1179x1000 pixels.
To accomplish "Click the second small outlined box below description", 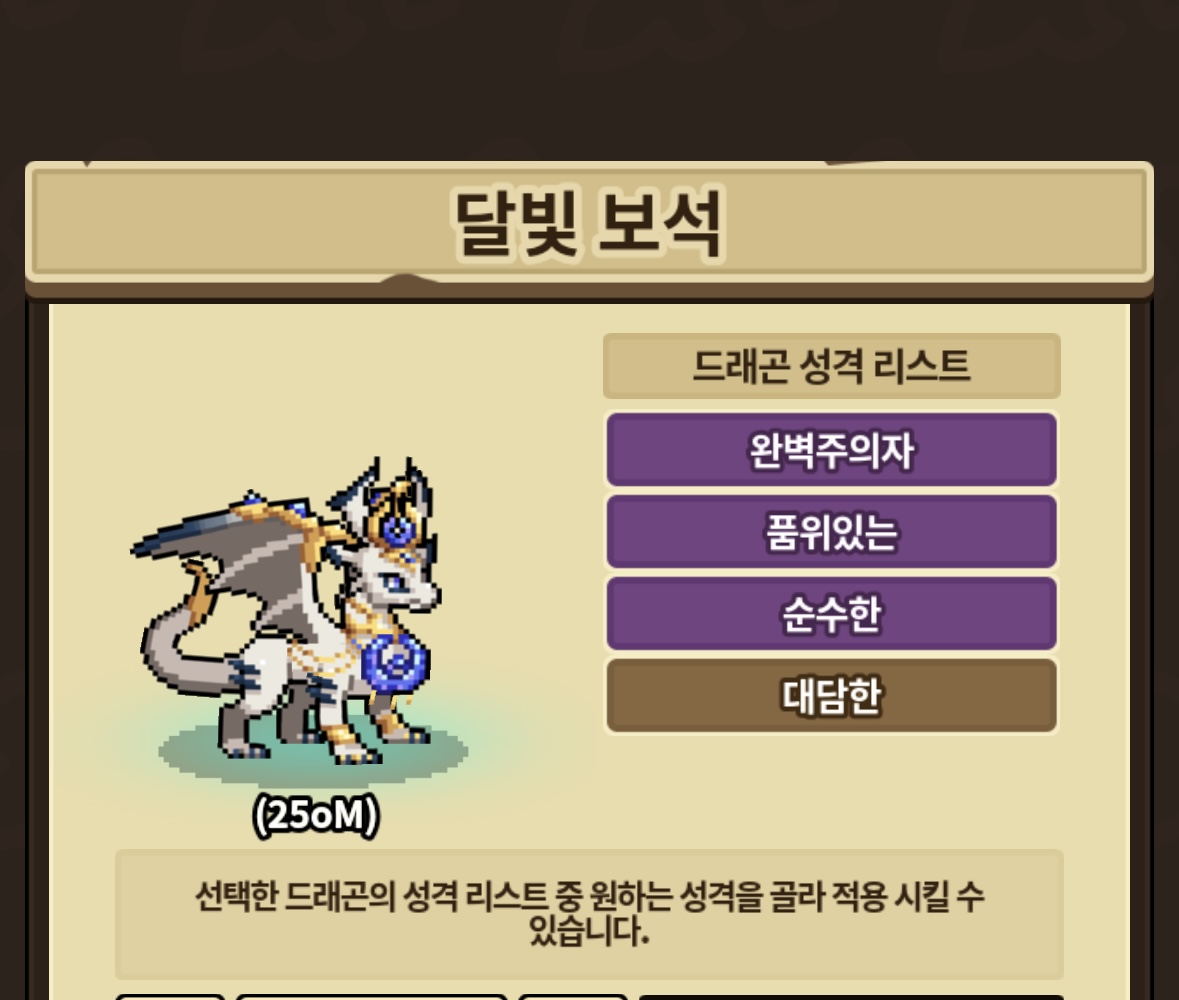I will point(572,997).
